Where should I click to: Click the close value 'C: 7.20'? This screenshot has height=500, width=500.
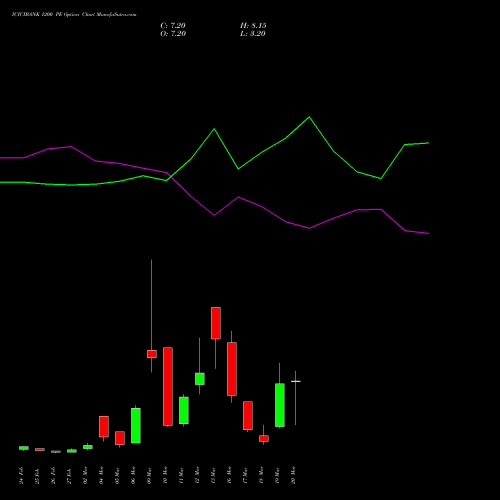click(x=173, y=26)
